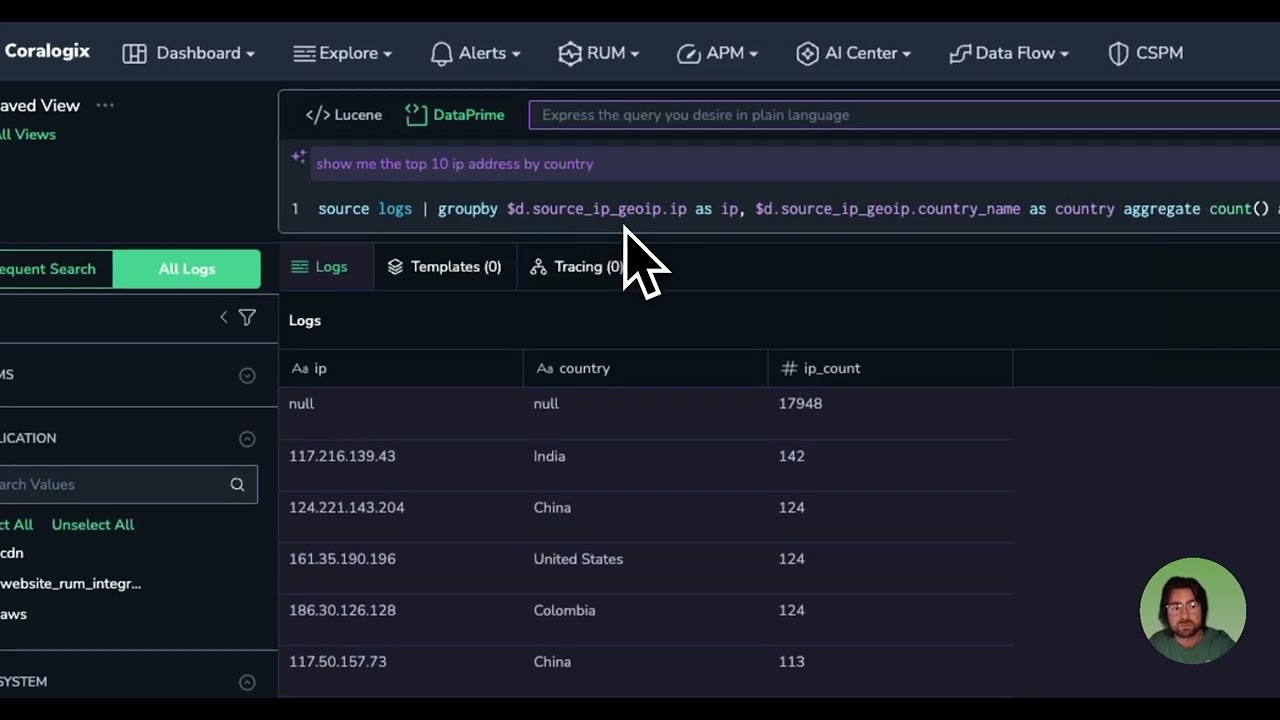Collapse the sidebar with the left chevron
1280x720 pixels.
click(224, 318)
